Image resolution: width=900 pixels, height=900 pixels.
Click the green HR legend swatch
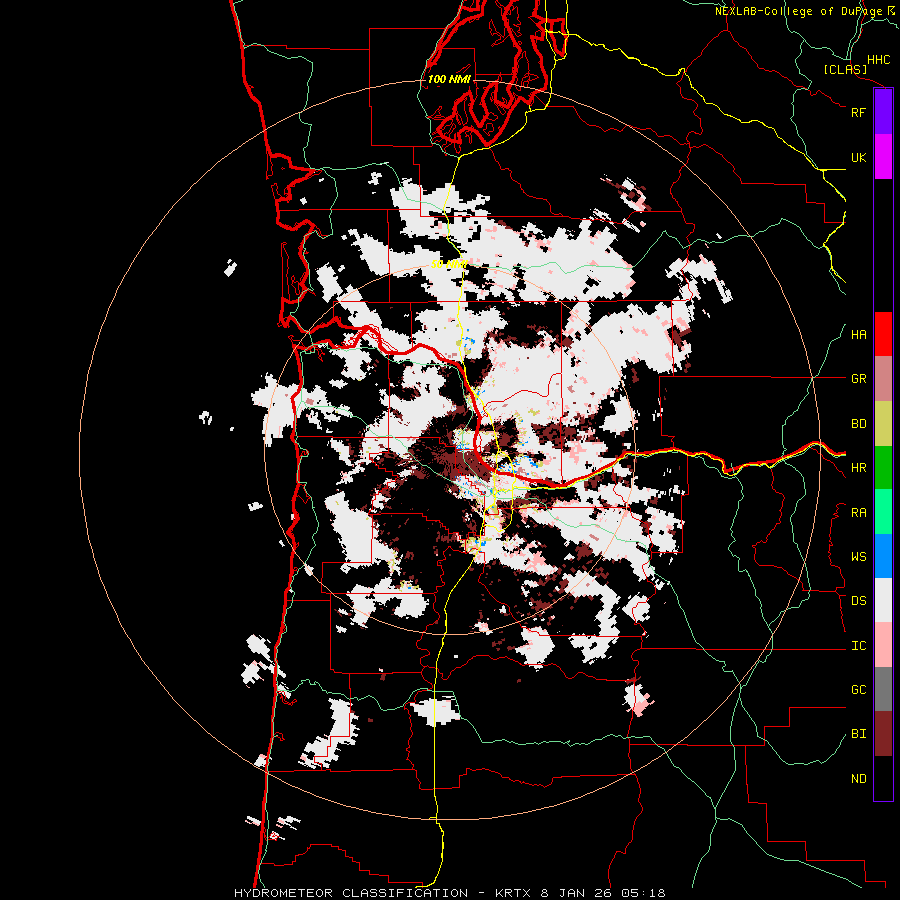pyautogui.click(x=883, y=468)
